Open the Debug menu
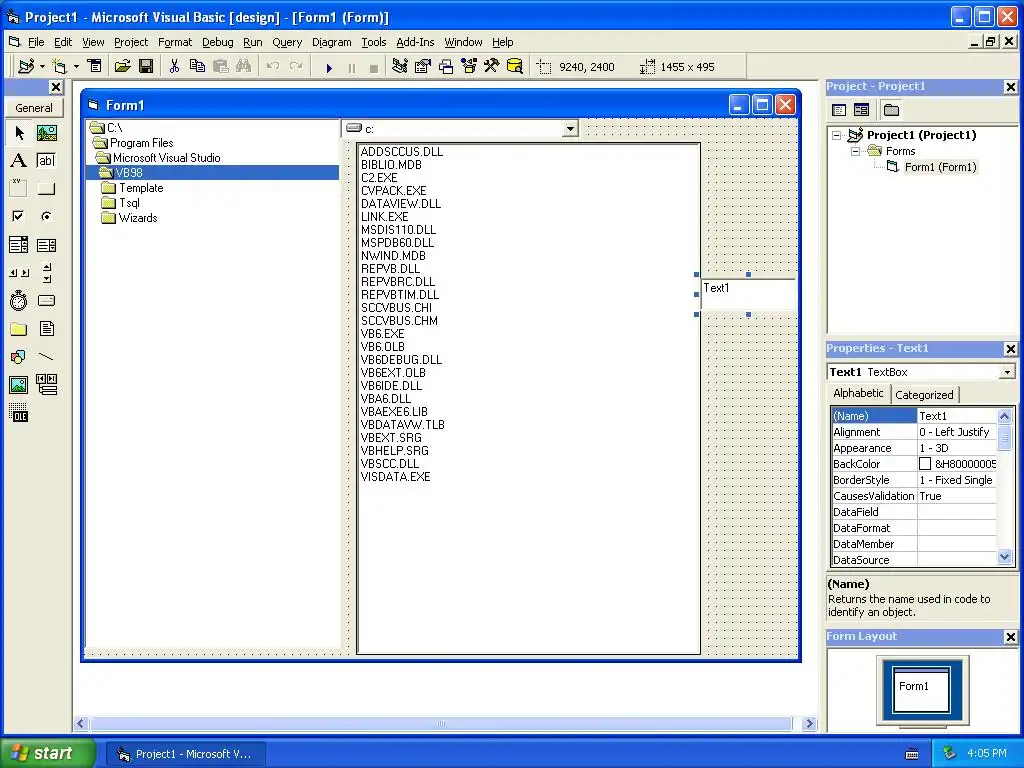The height and width of the screenshot is (768, 1024). [x=217, y=42]
